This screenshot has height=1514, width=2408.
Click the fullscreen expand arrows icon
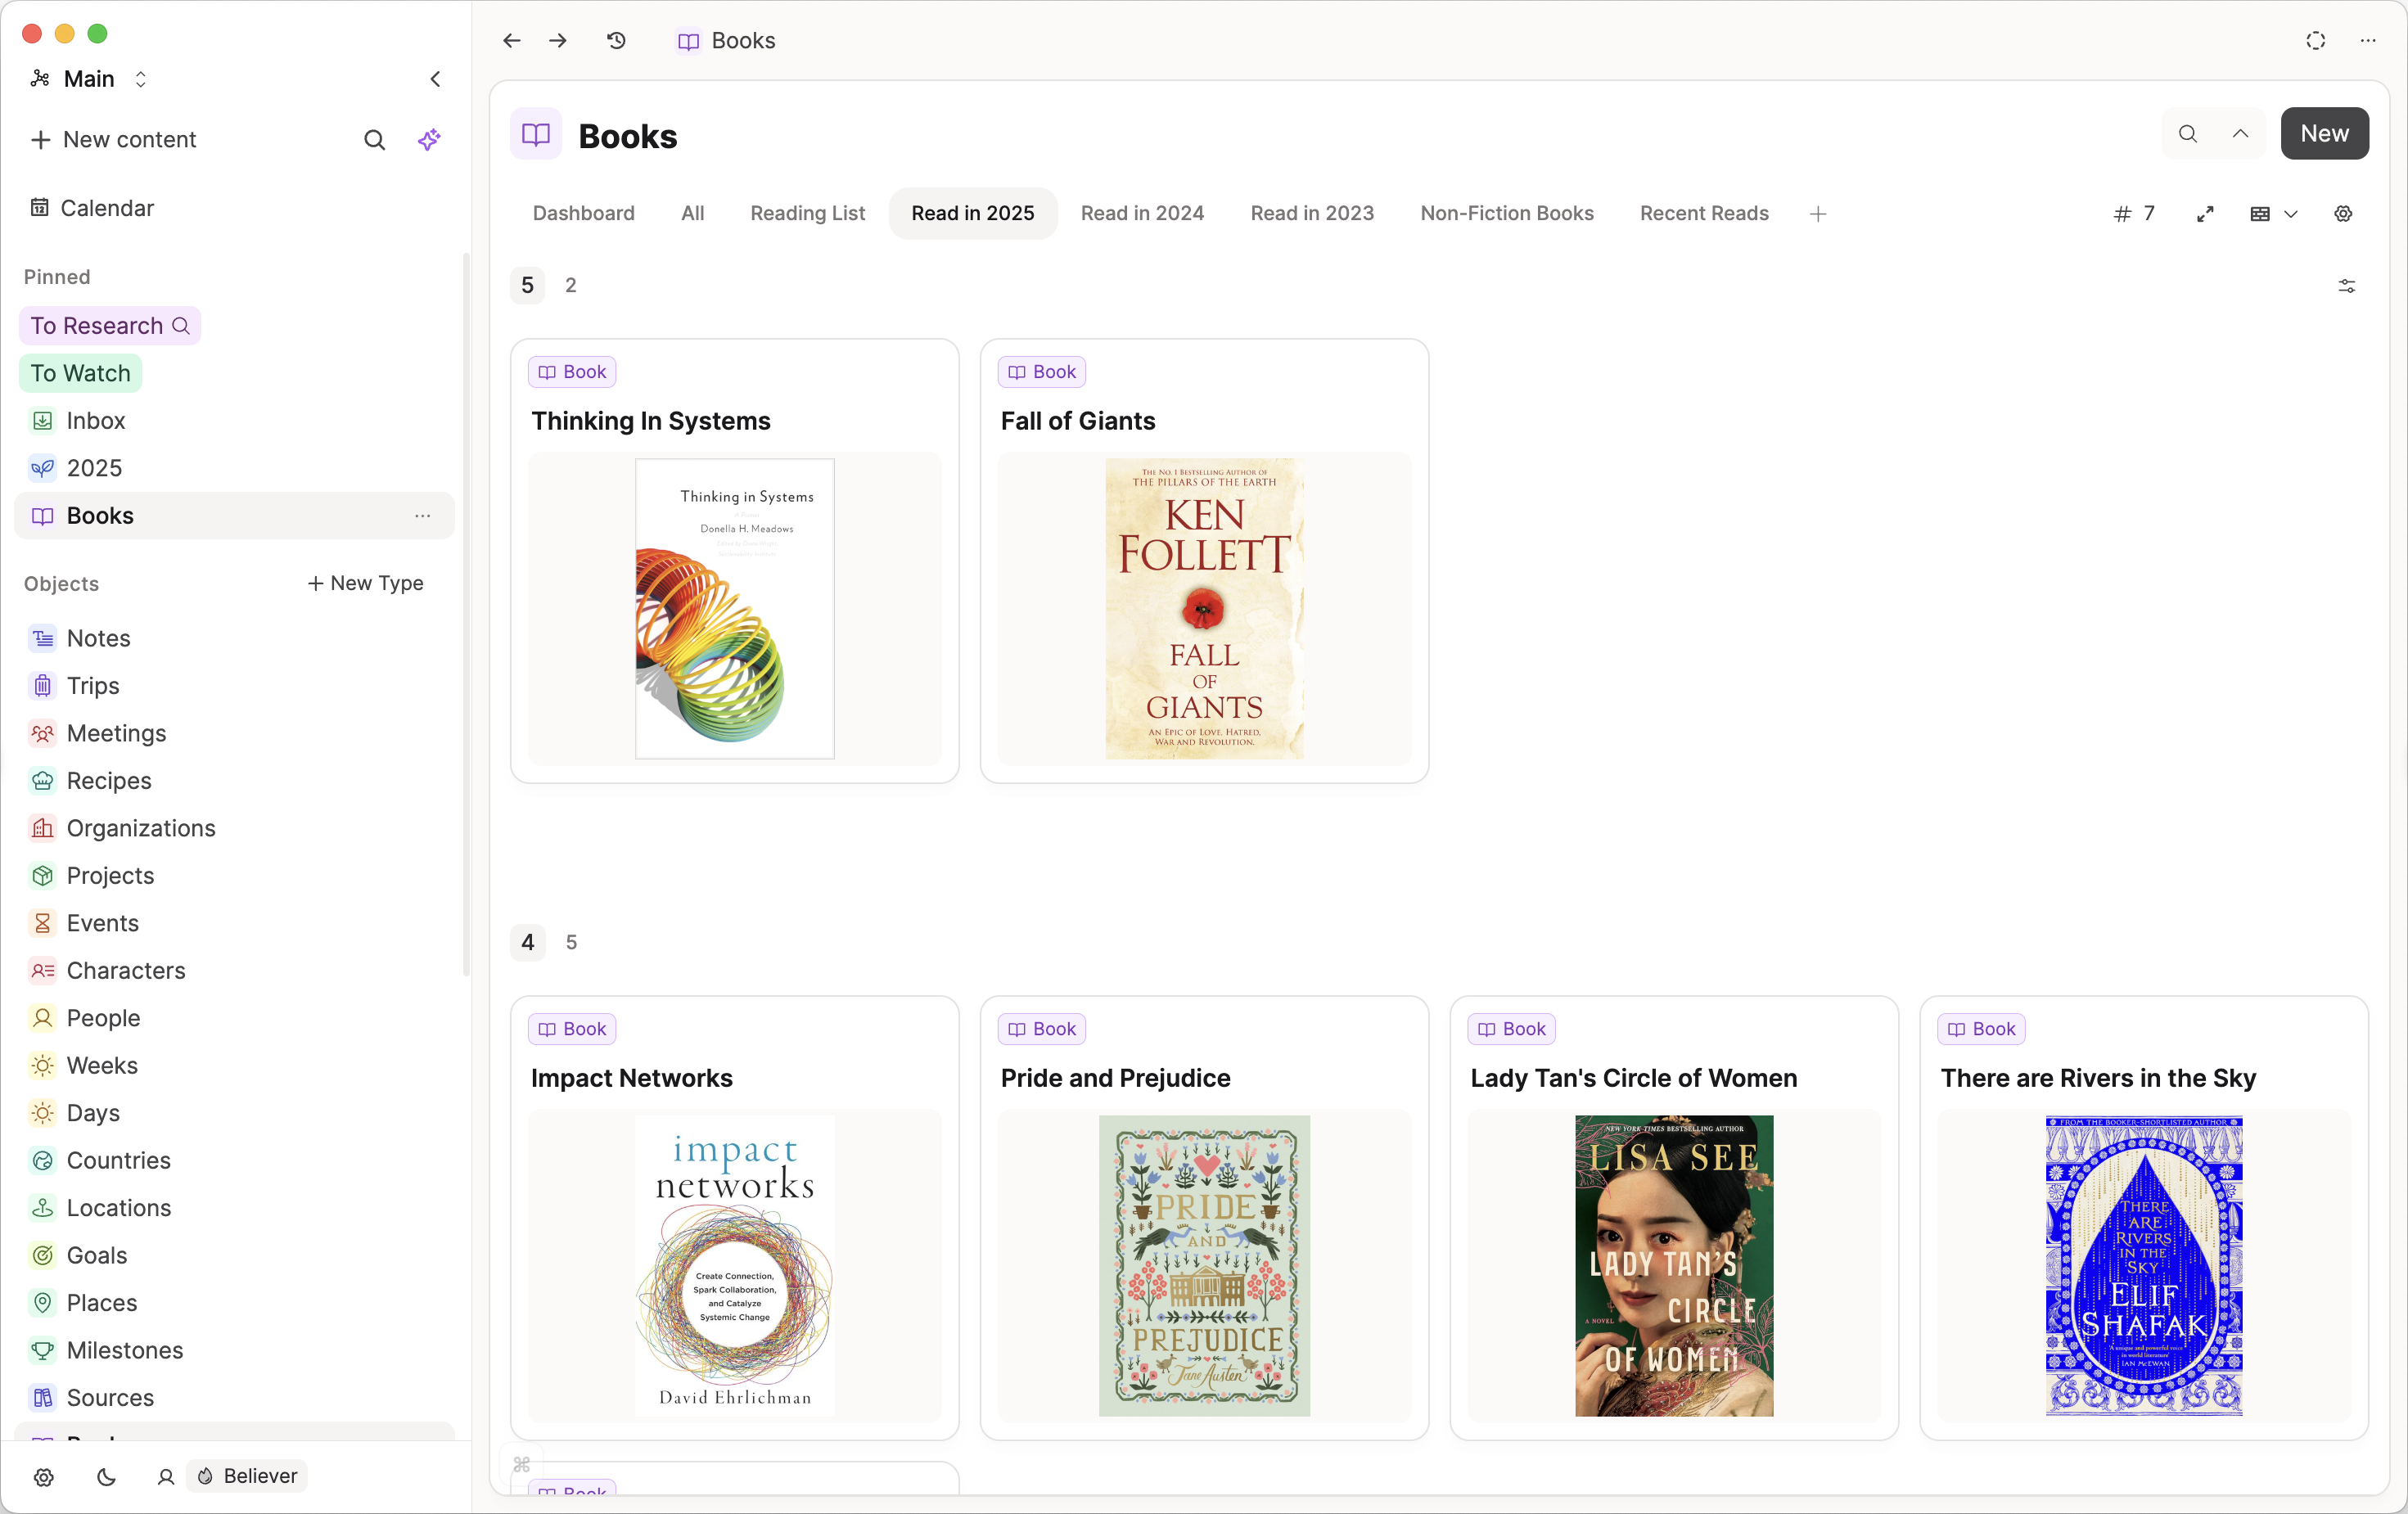2205,213
